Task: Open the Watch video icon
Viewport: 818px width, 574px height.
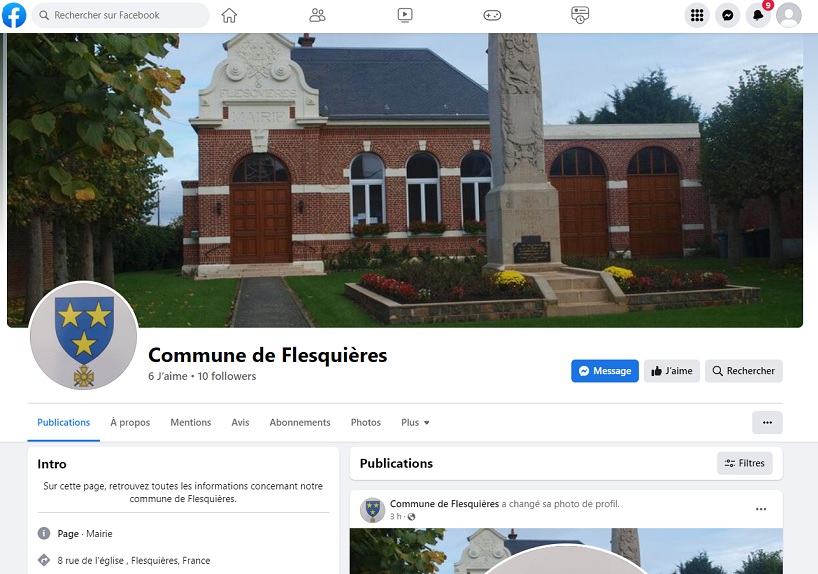Action: point(405,15)
